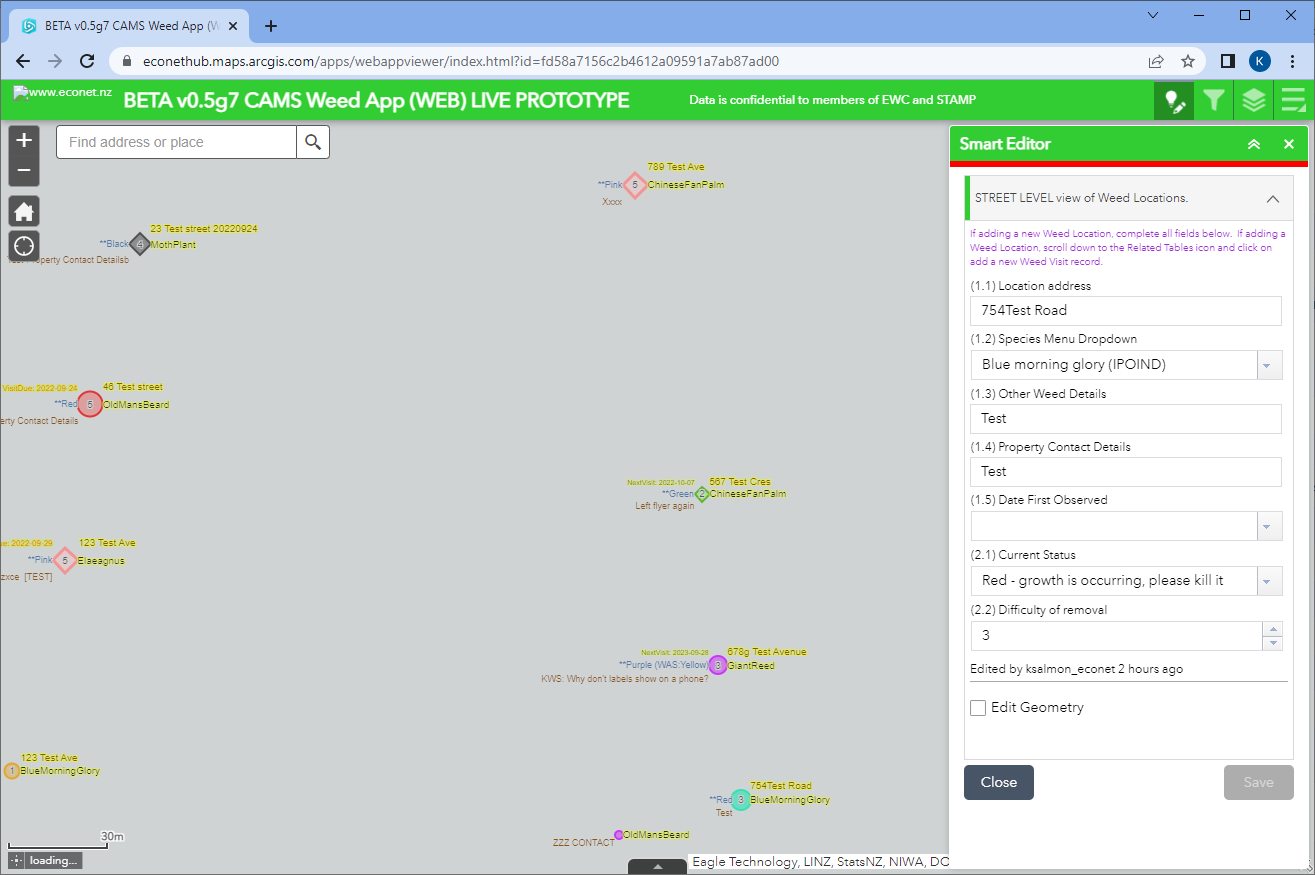Image resolution: width=1315 pixels, height=875 pixels.
Task: Open the Legend icon on the far right
Action: click(x=1293, y=100)
